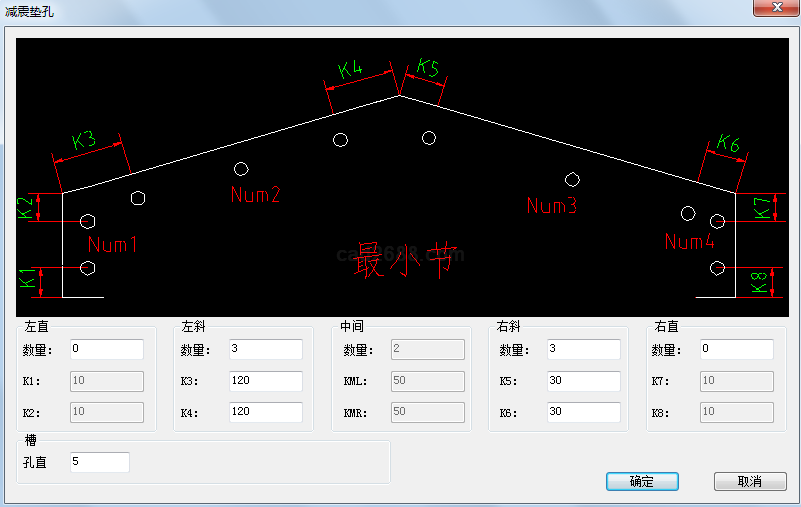Screen dimensions: 801x507
Task: Click the 确定 button
Action: pos(642,481)
